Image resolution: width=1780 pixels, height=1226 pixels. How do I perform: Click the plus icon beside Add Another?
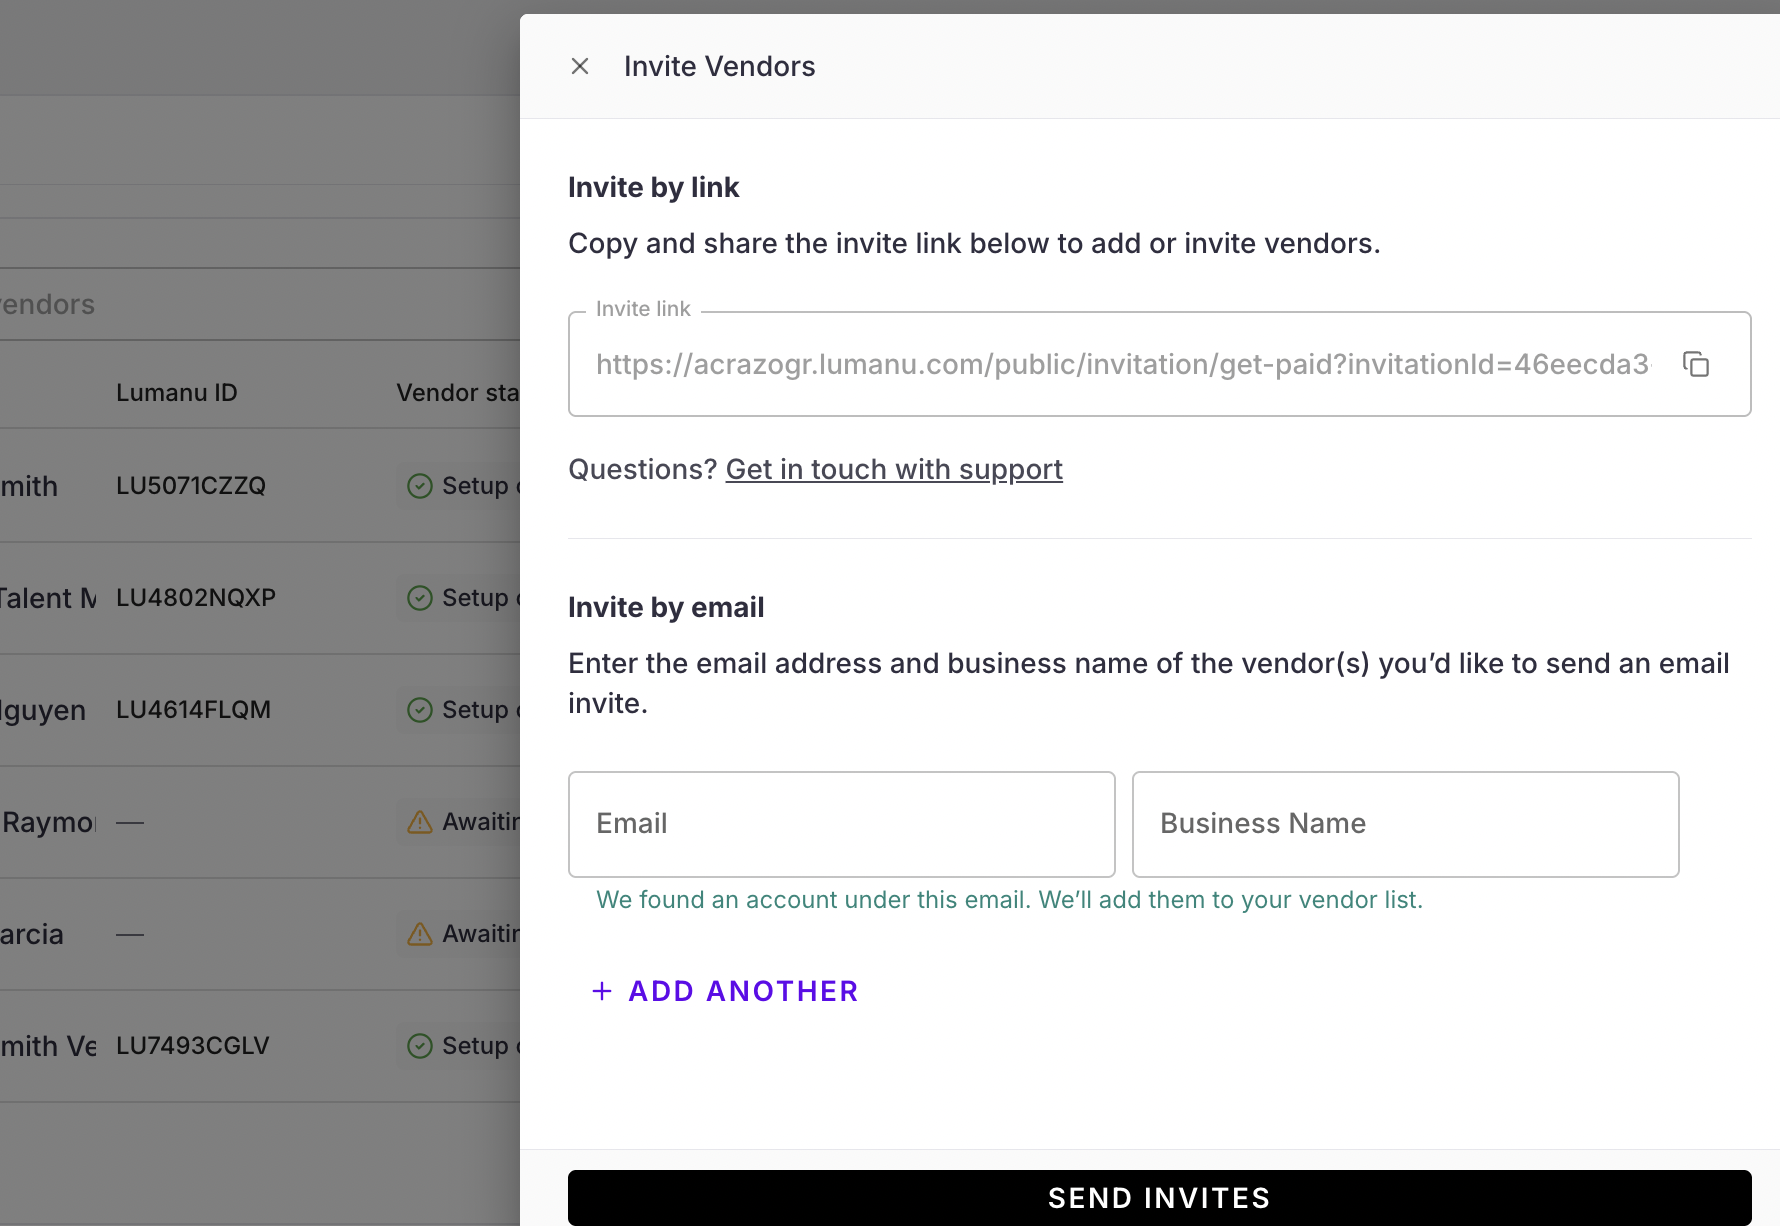602,991
